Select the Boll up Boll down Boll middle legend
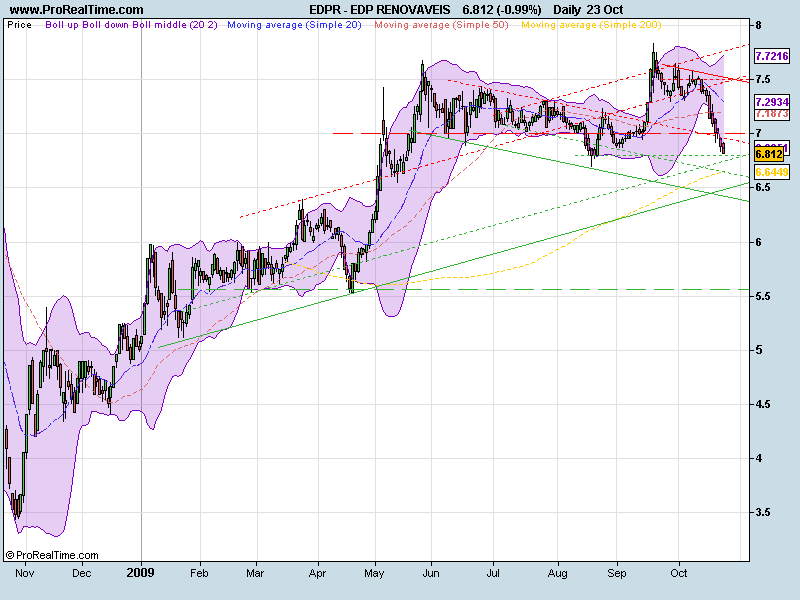800x600 pixels. [131, 25]
